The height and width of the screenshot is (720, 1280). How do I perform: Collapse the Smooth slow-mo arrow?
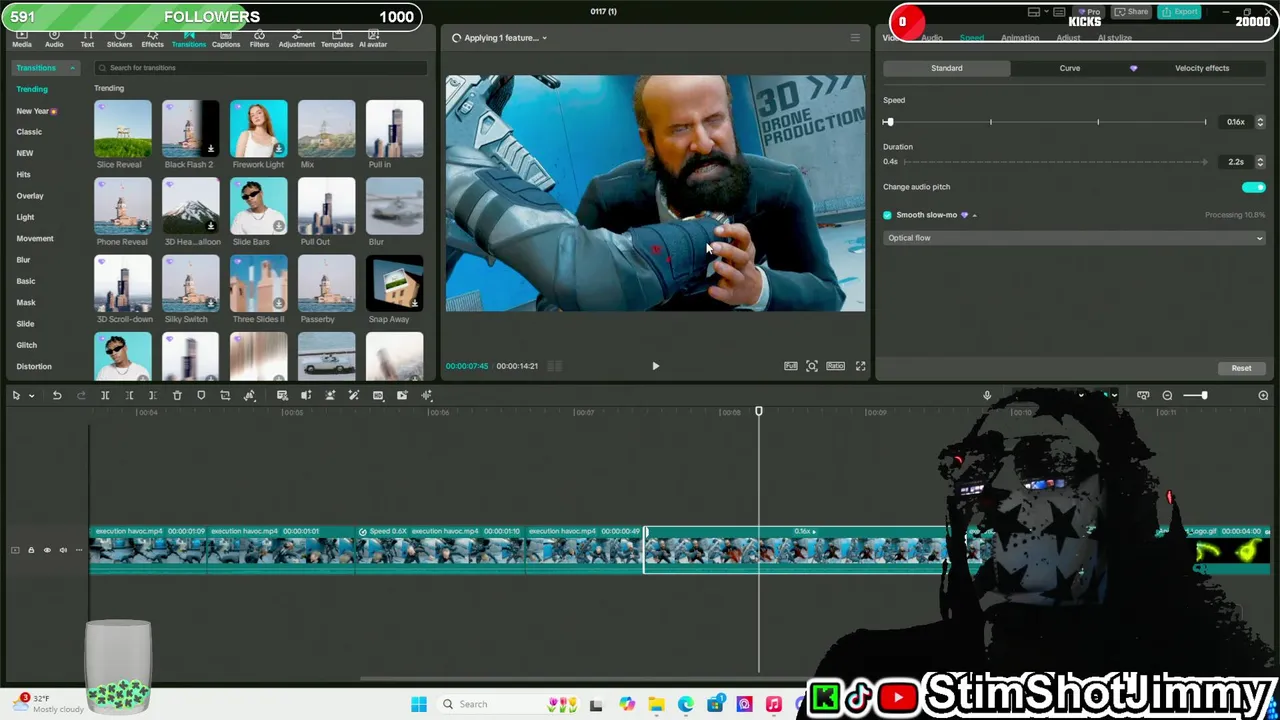tap(974, 215)
